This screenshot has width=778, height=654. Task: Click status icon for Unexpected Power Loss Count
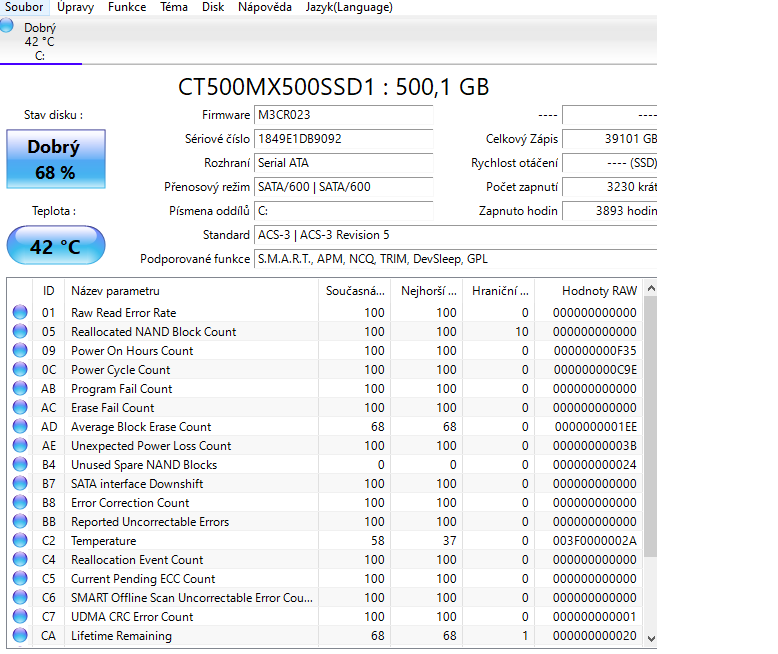[20, 445]
